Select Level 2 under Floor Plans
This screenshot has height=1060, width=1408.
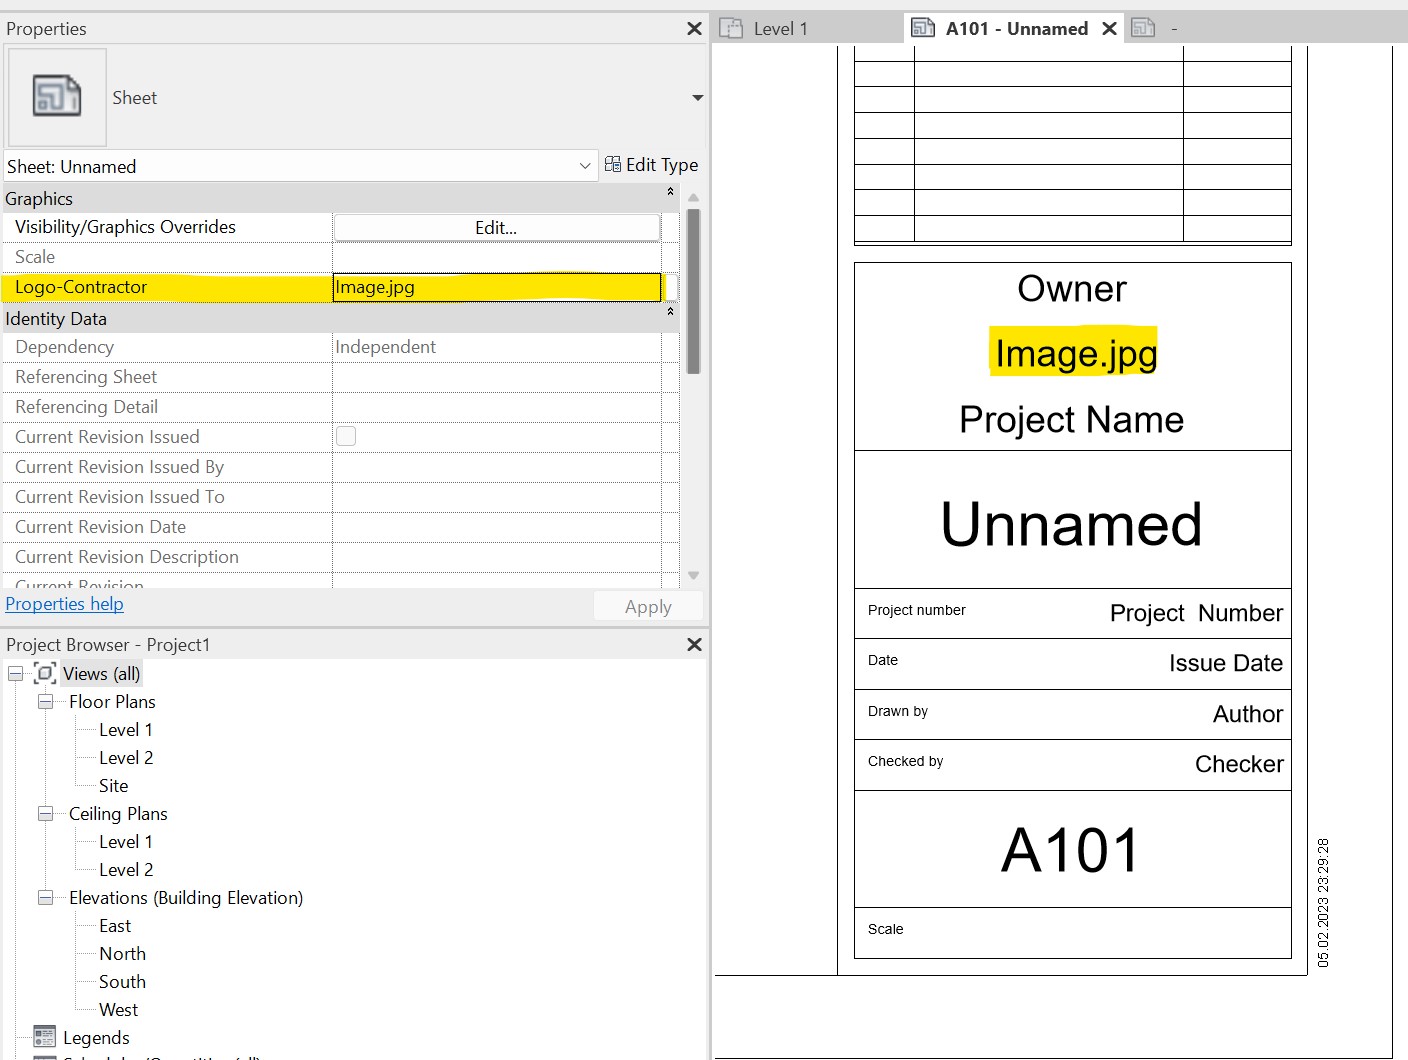[126, 758]
